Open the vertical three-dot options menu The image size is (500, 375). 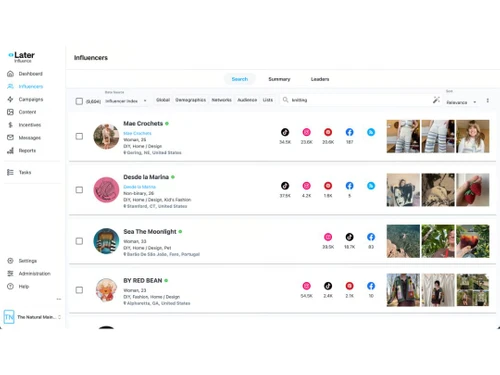pyautogui.click(x=488, y=100)
